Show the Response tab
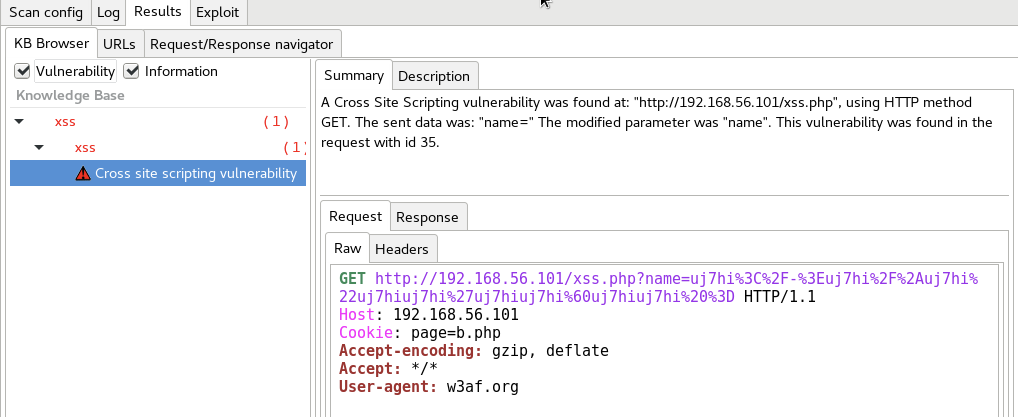The width and height of the screenshot is (1018, 417). pos(427,217)
